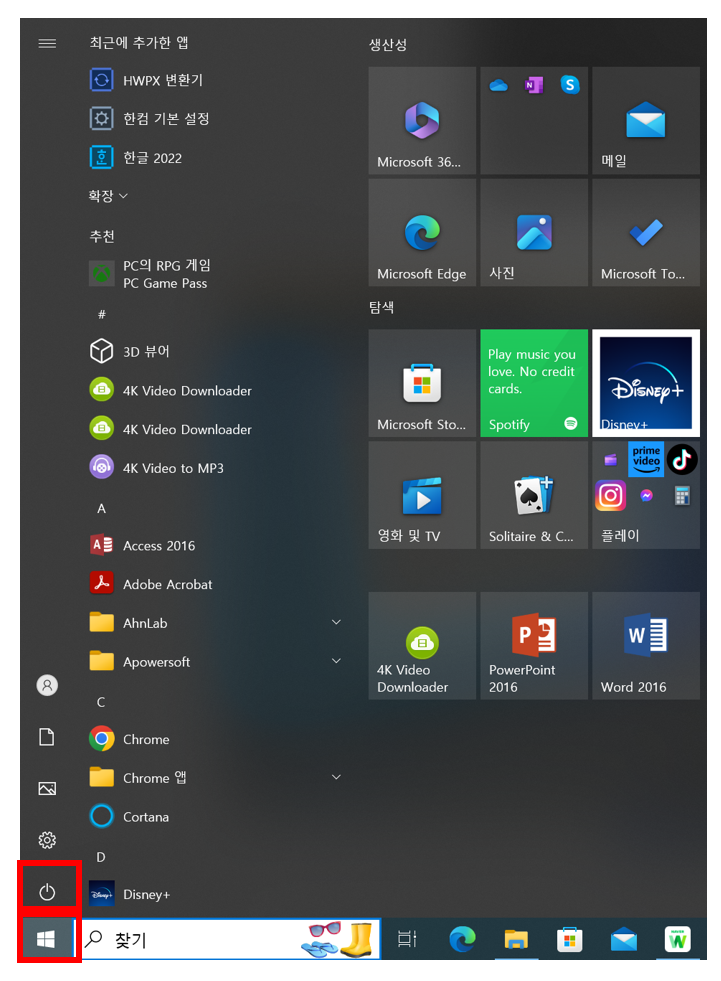Click the 탐색 group heading
Screen dimensions: 721x981
pos(381,307)
